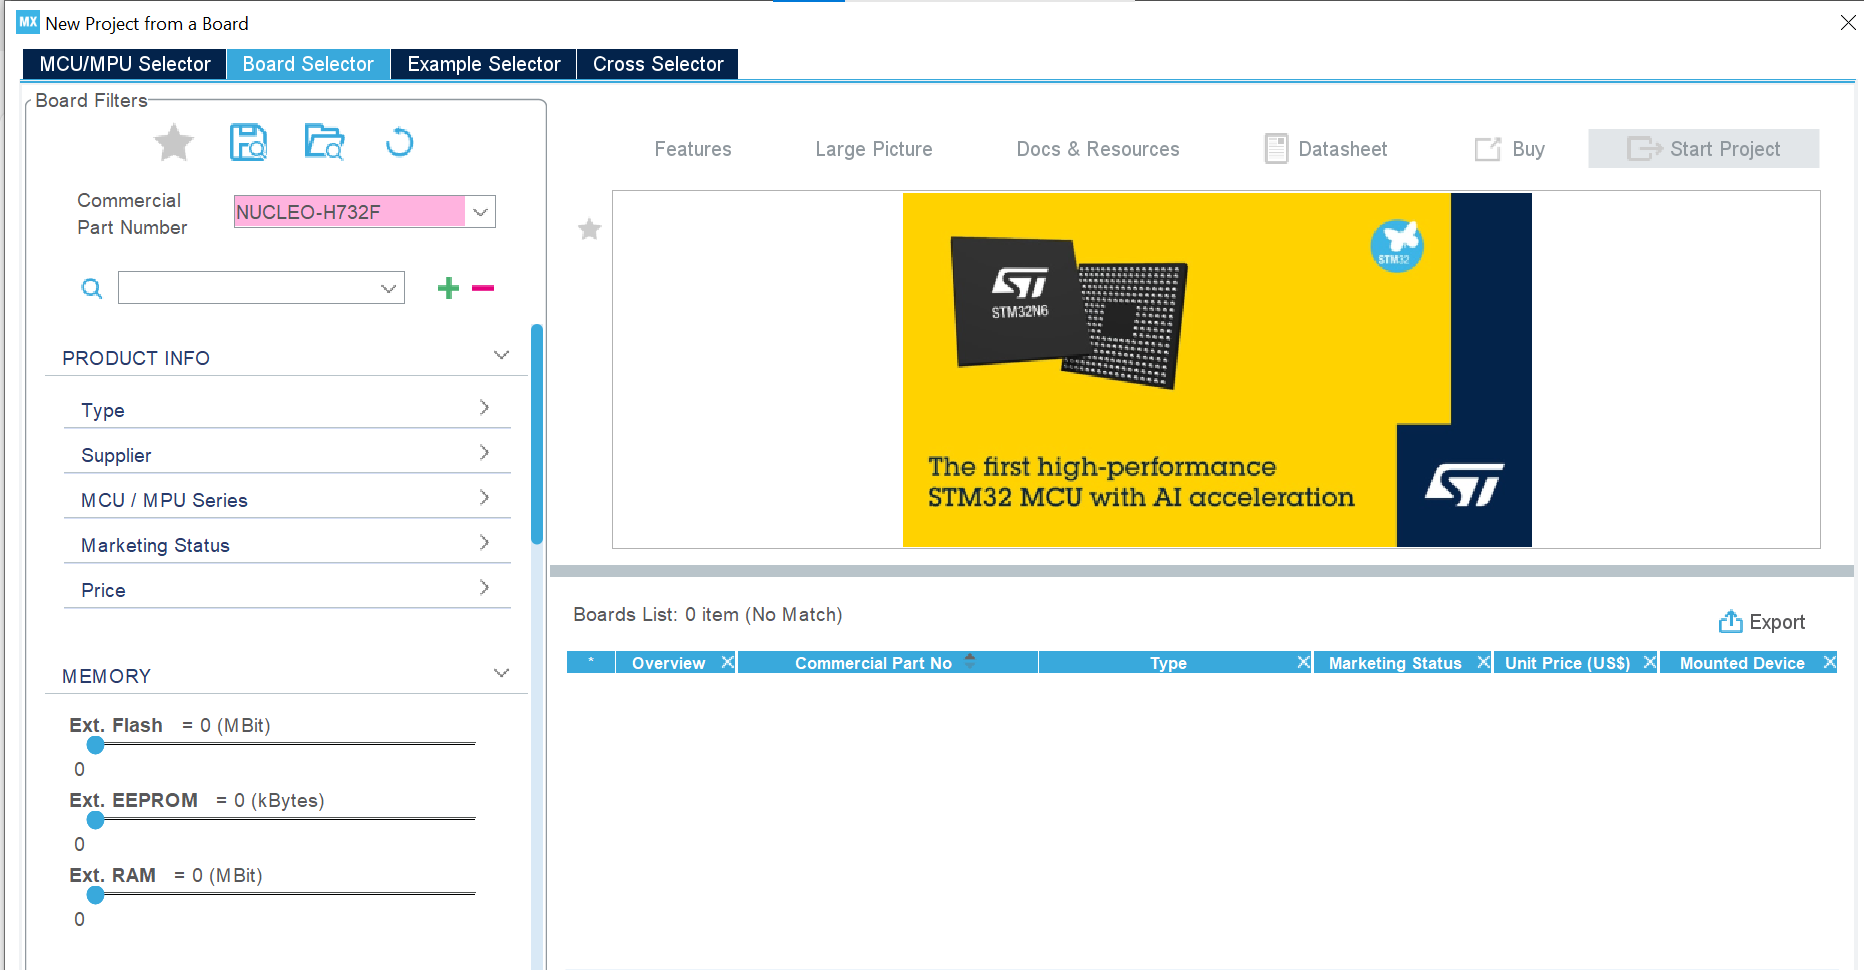Save current board filters
The width and height of the screenshot is (1864, 970).
[248, 142]
